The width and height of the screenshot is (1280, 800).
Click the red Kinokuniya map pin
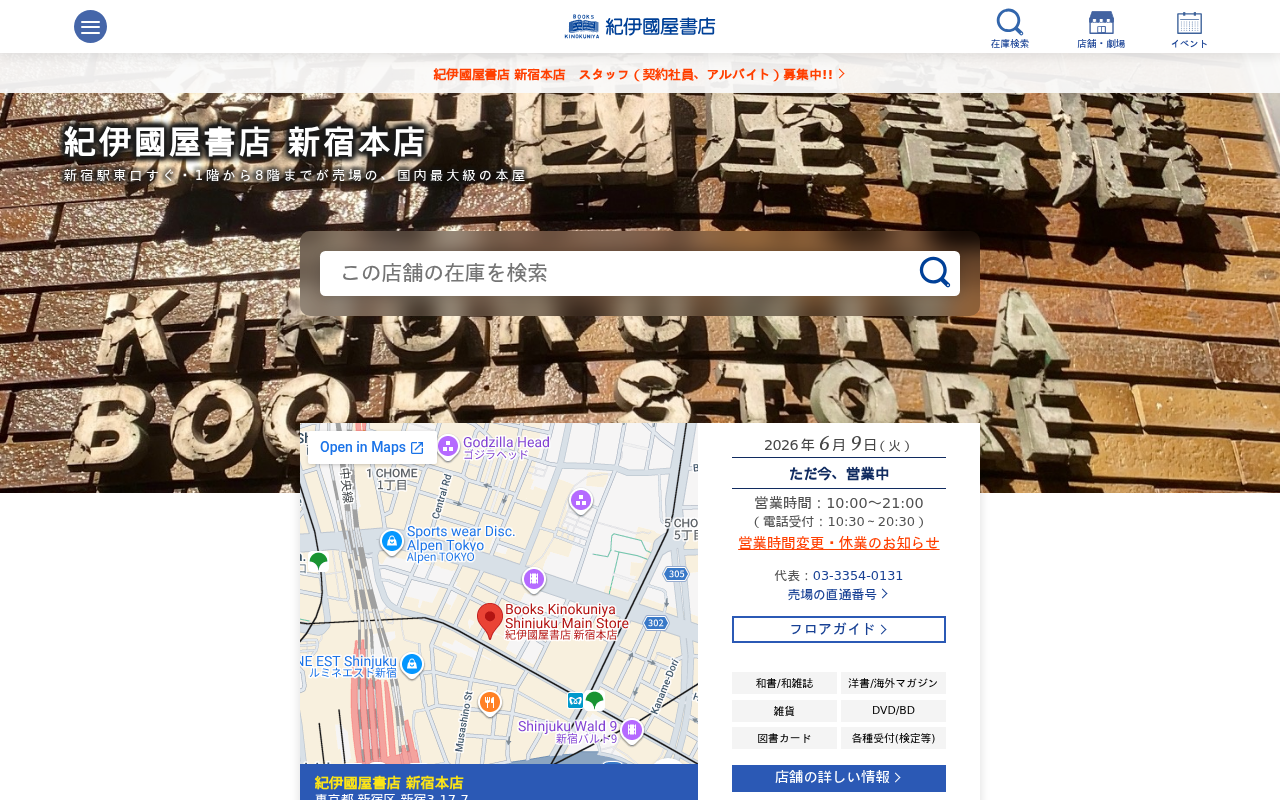coord(489,620)
